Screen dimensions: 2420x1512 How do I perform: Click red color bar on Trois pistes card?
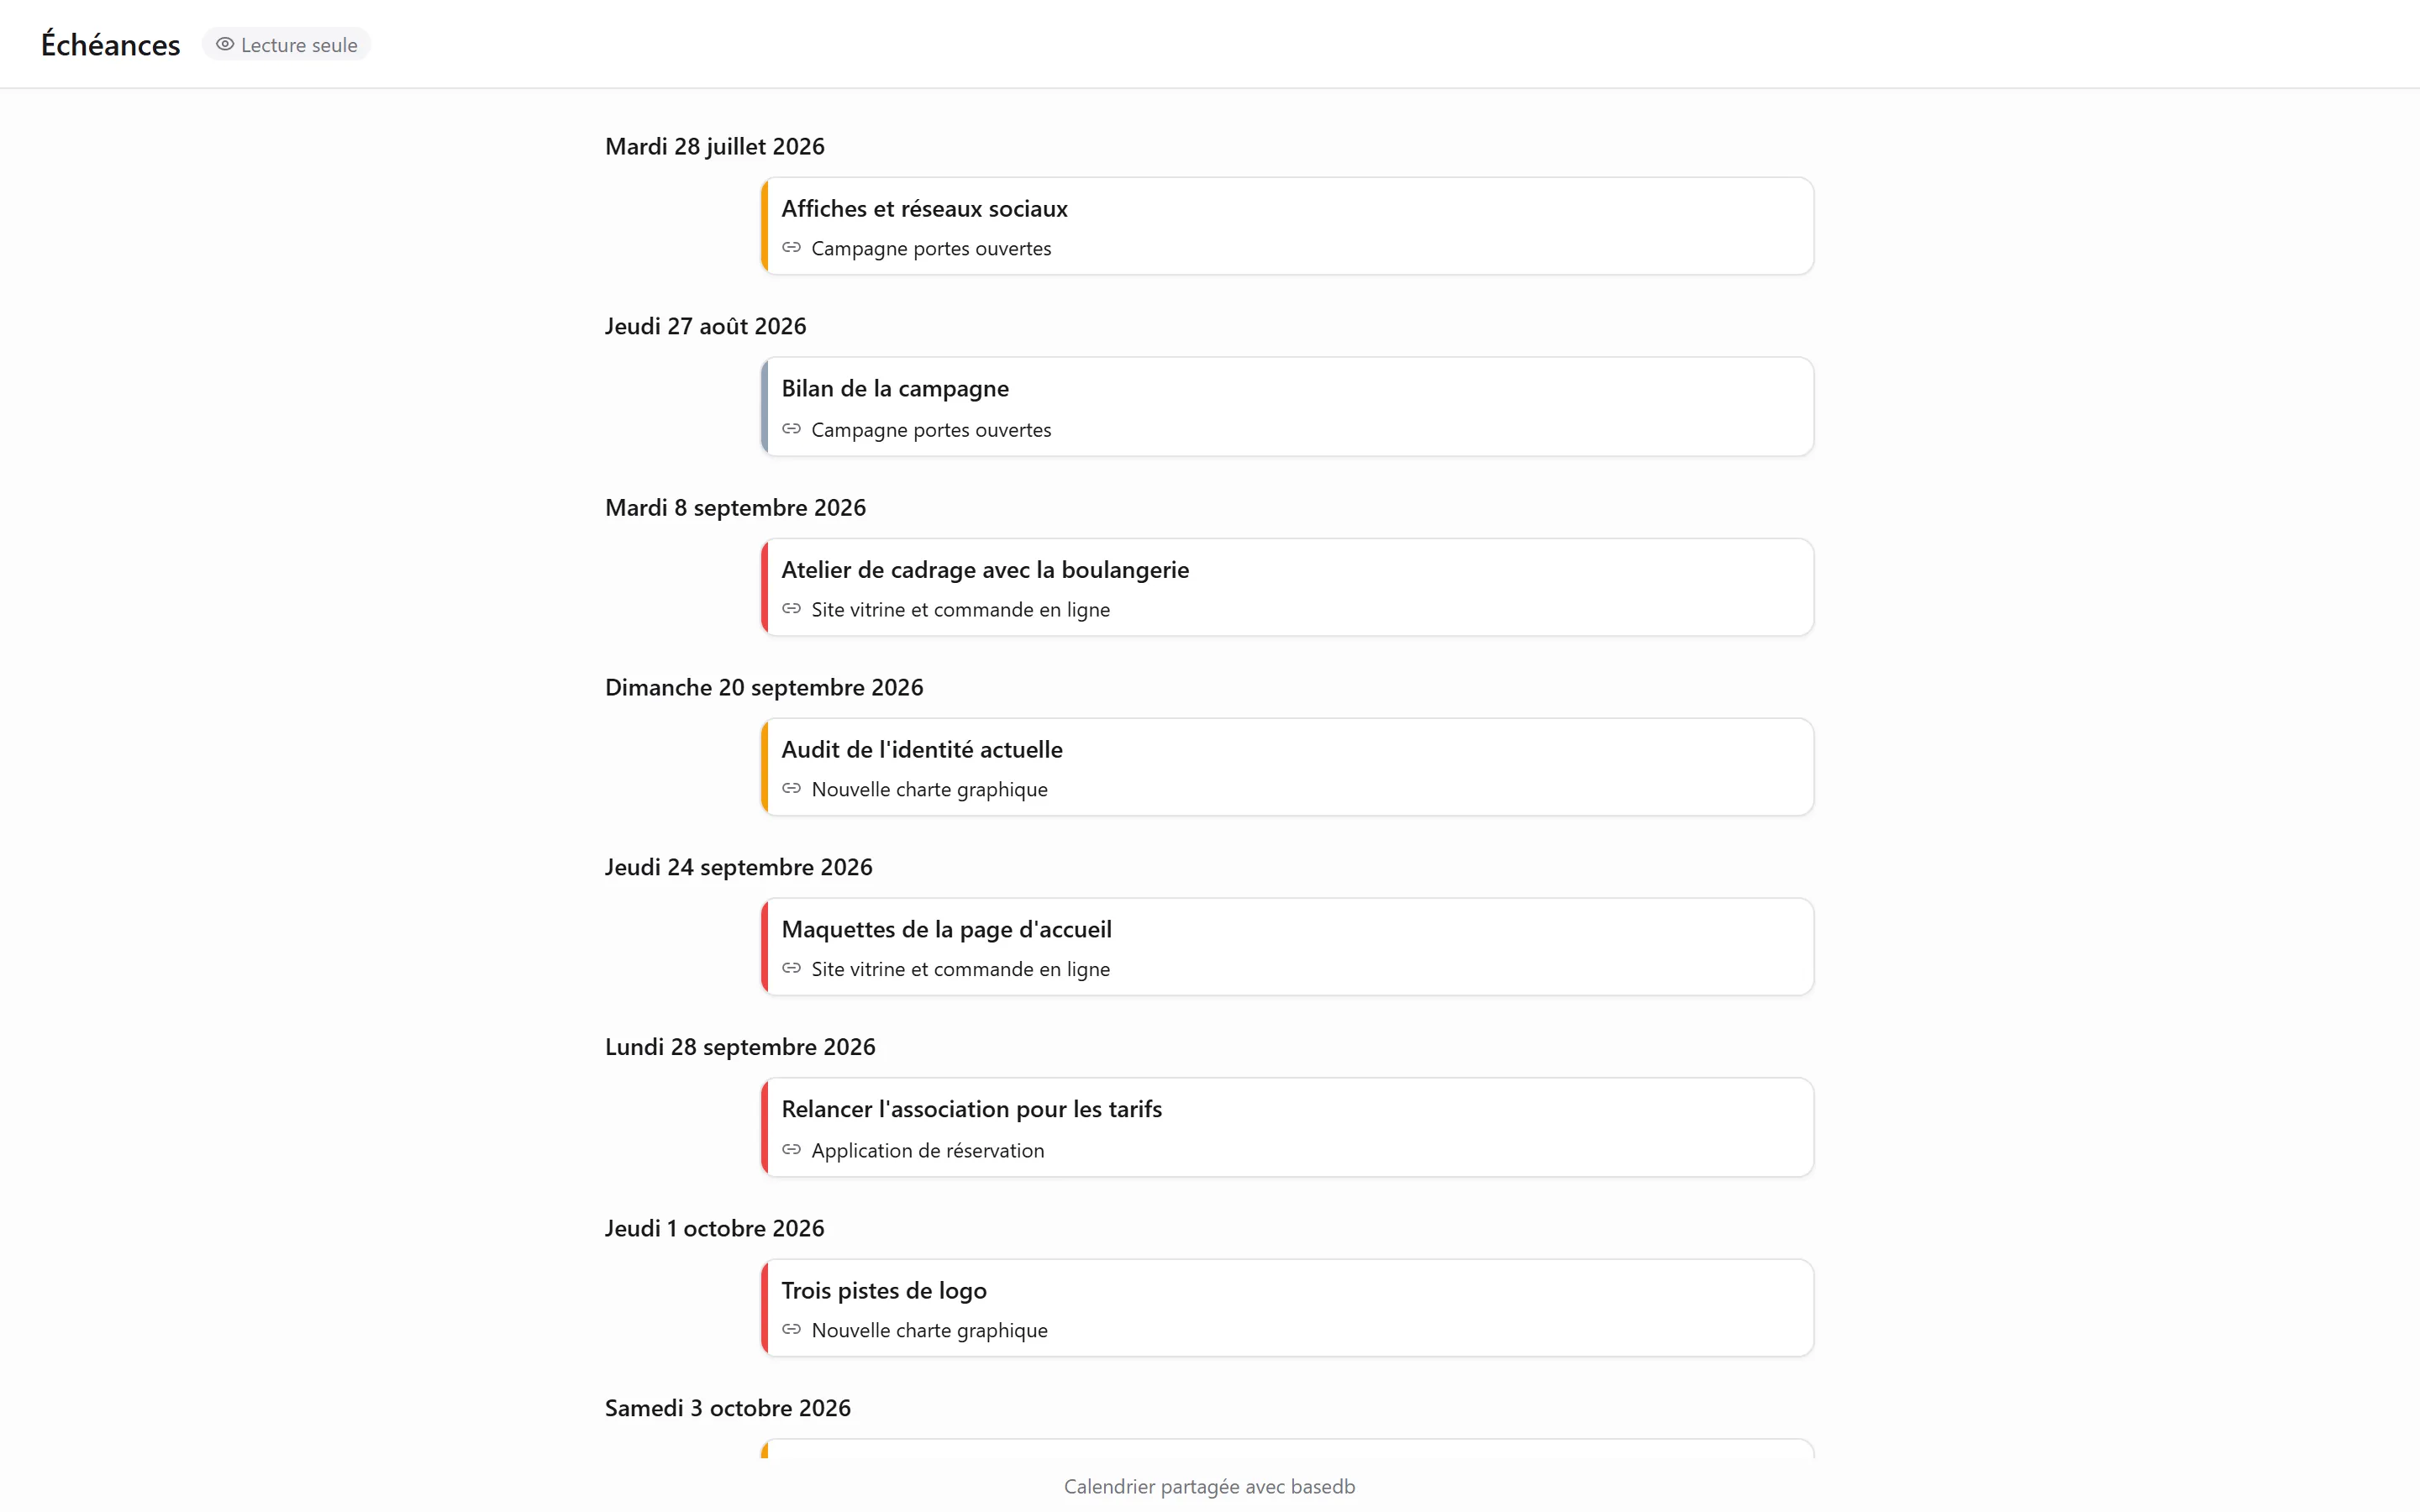[x=765, y=1308]
